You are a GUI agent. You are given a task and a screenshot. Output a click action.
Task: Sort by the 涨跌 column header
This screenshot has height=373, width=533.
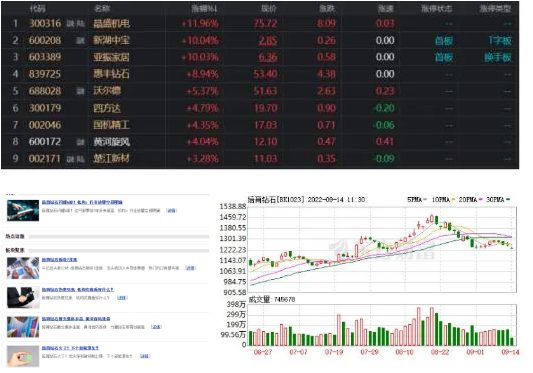tap(327, 9)
